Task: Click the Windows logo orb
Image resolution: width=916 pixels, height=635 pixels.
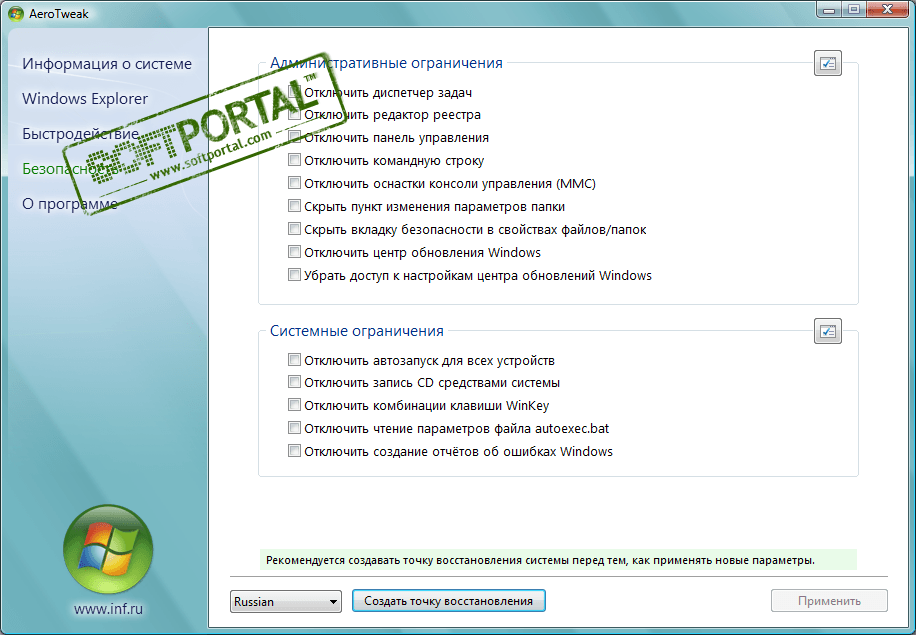Action: point(108,549)
